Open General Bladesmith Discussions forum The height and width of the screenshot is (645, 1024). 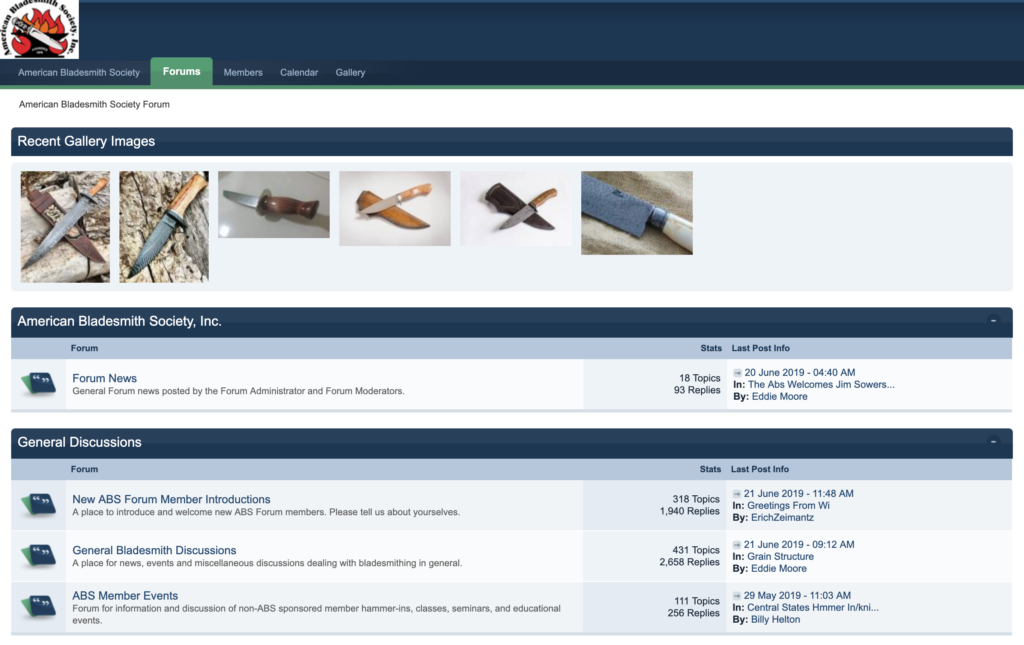click(x=154, y=550)
